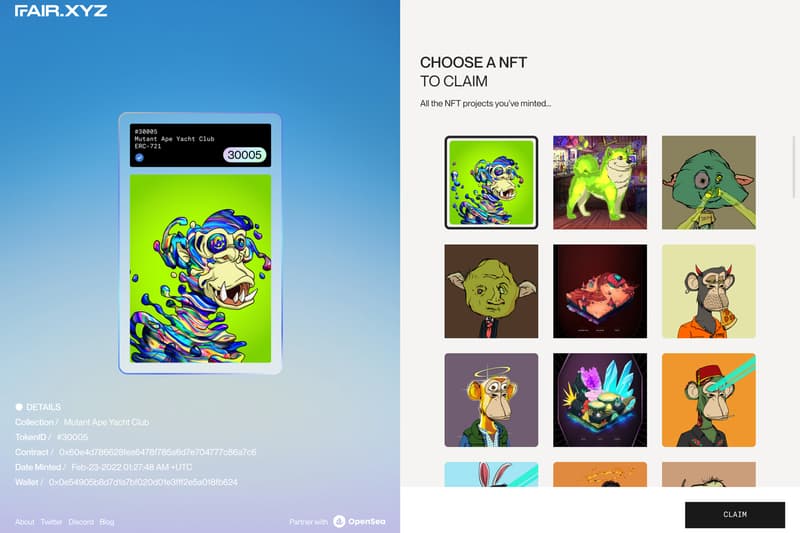Choose the green goblin laser-eye NFT
This screenshot has height=533, width=800.
709,183
